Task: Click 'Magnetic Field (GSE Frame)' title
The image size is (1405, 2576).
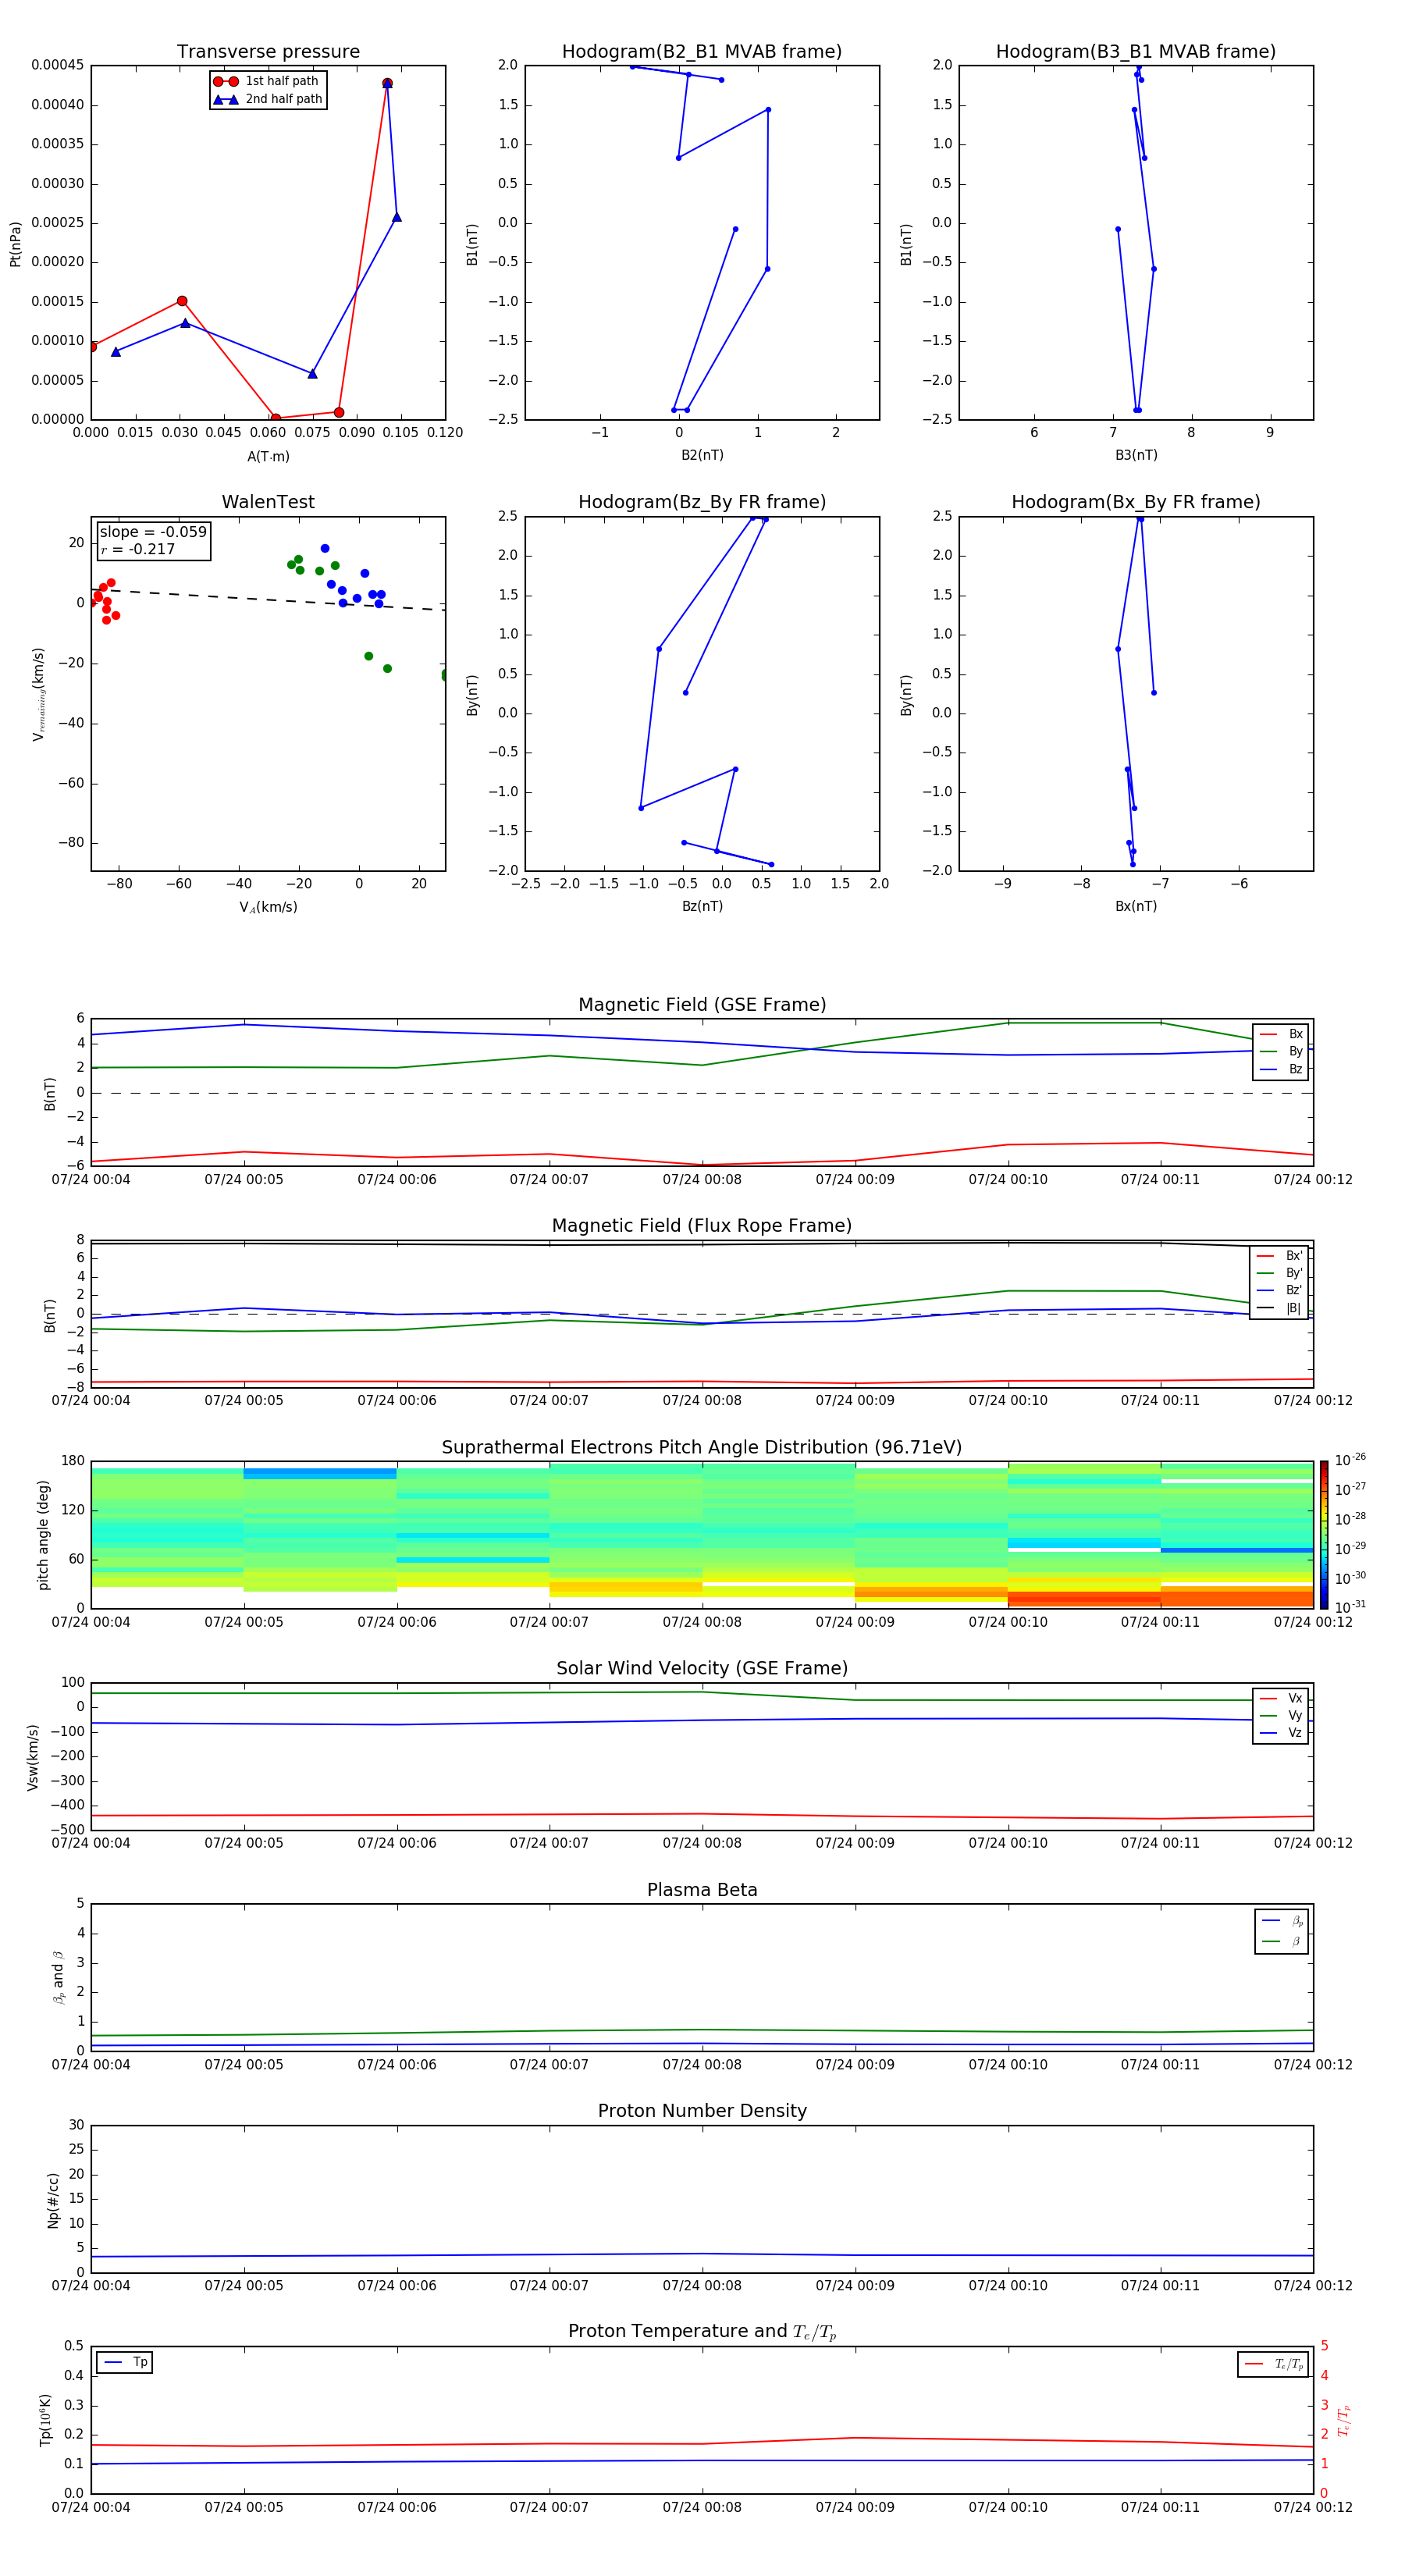Action: tap(702, 1005)
